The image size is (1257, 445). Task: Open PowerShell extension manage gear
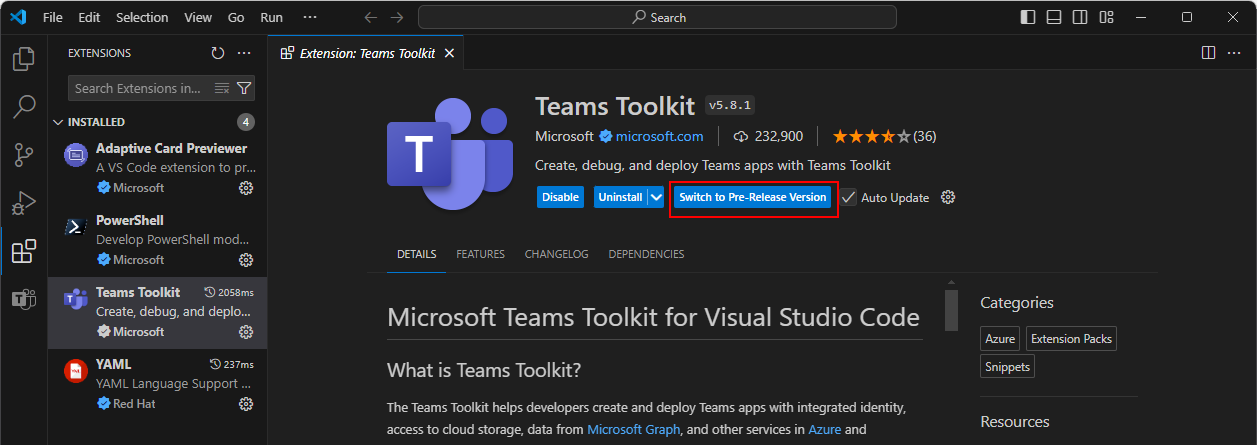(246, 260)
